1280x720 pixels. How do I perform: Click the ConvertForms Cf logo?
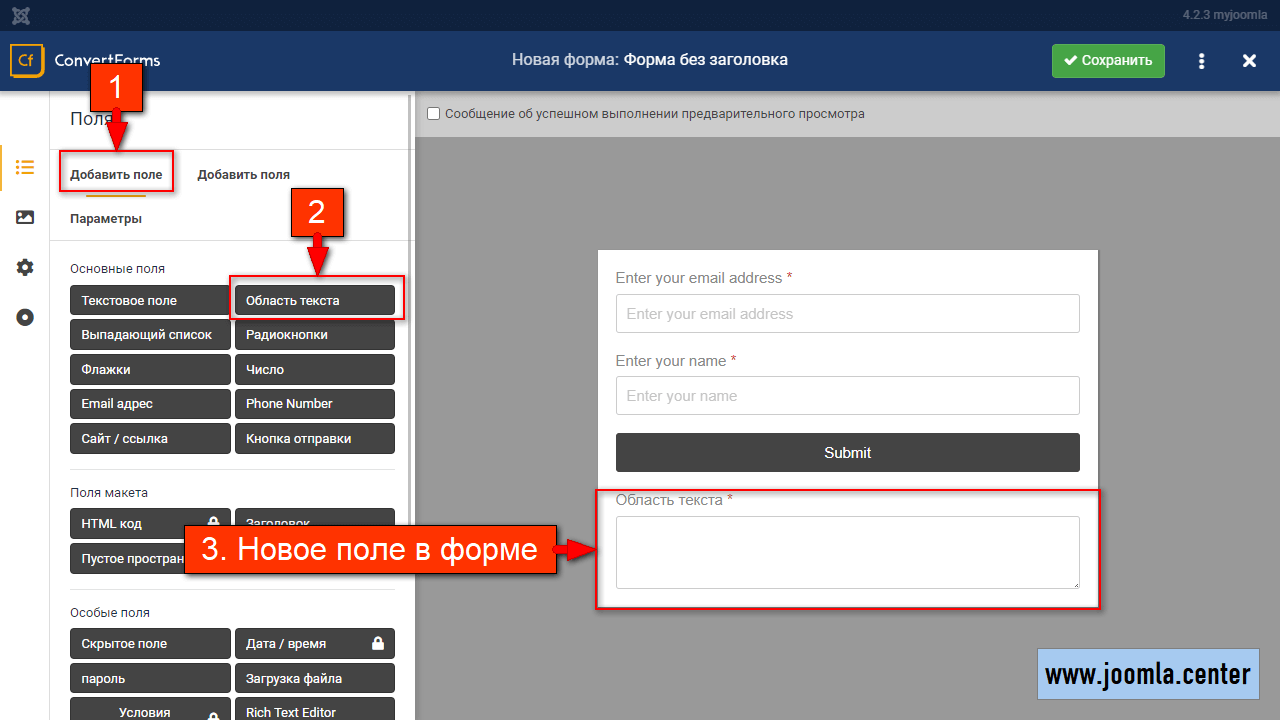tap(26, 60)
